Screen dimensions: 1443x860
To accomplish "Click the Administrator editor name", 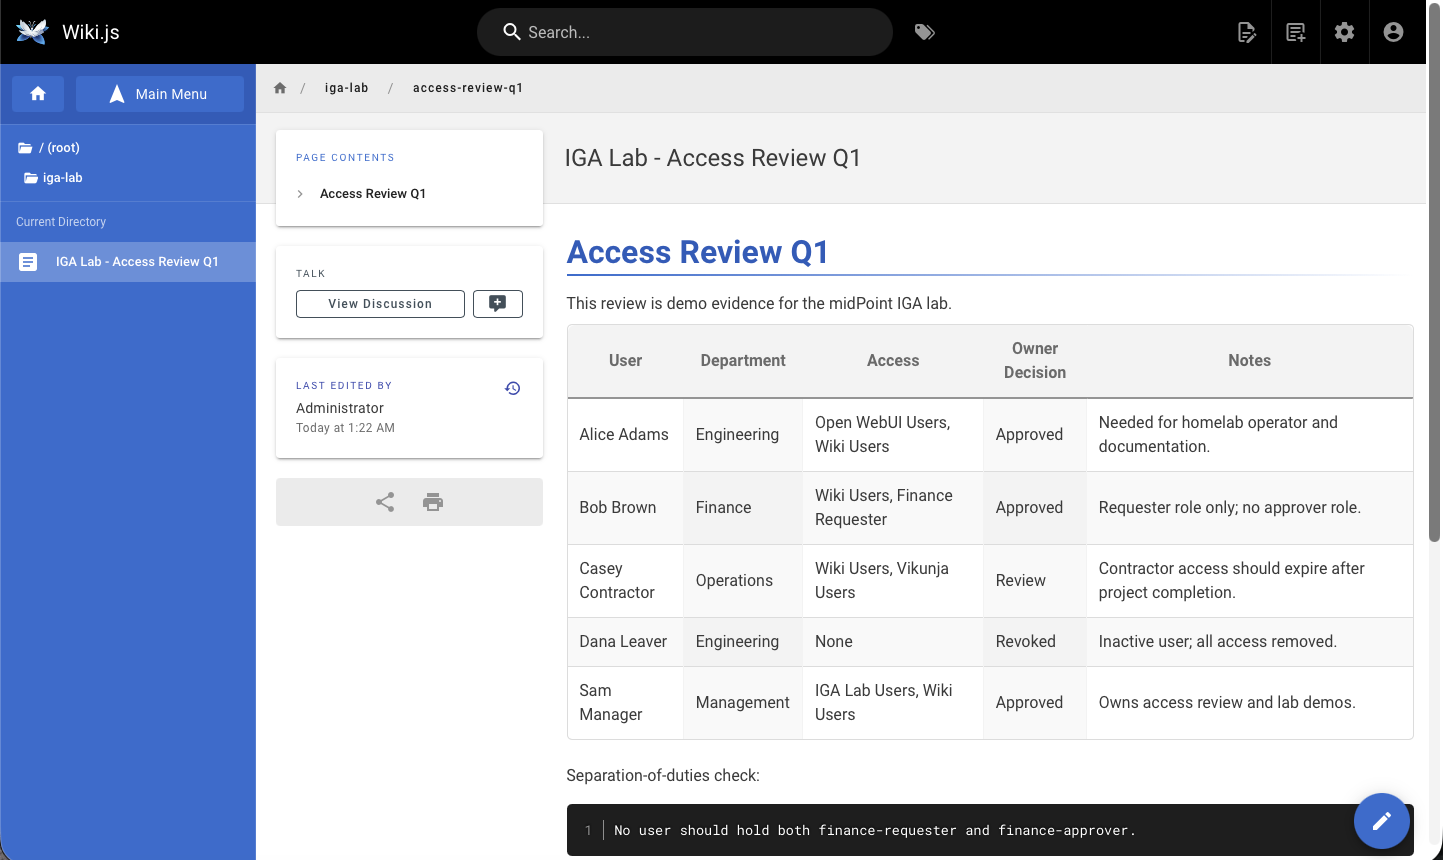I will coord(340,408).
